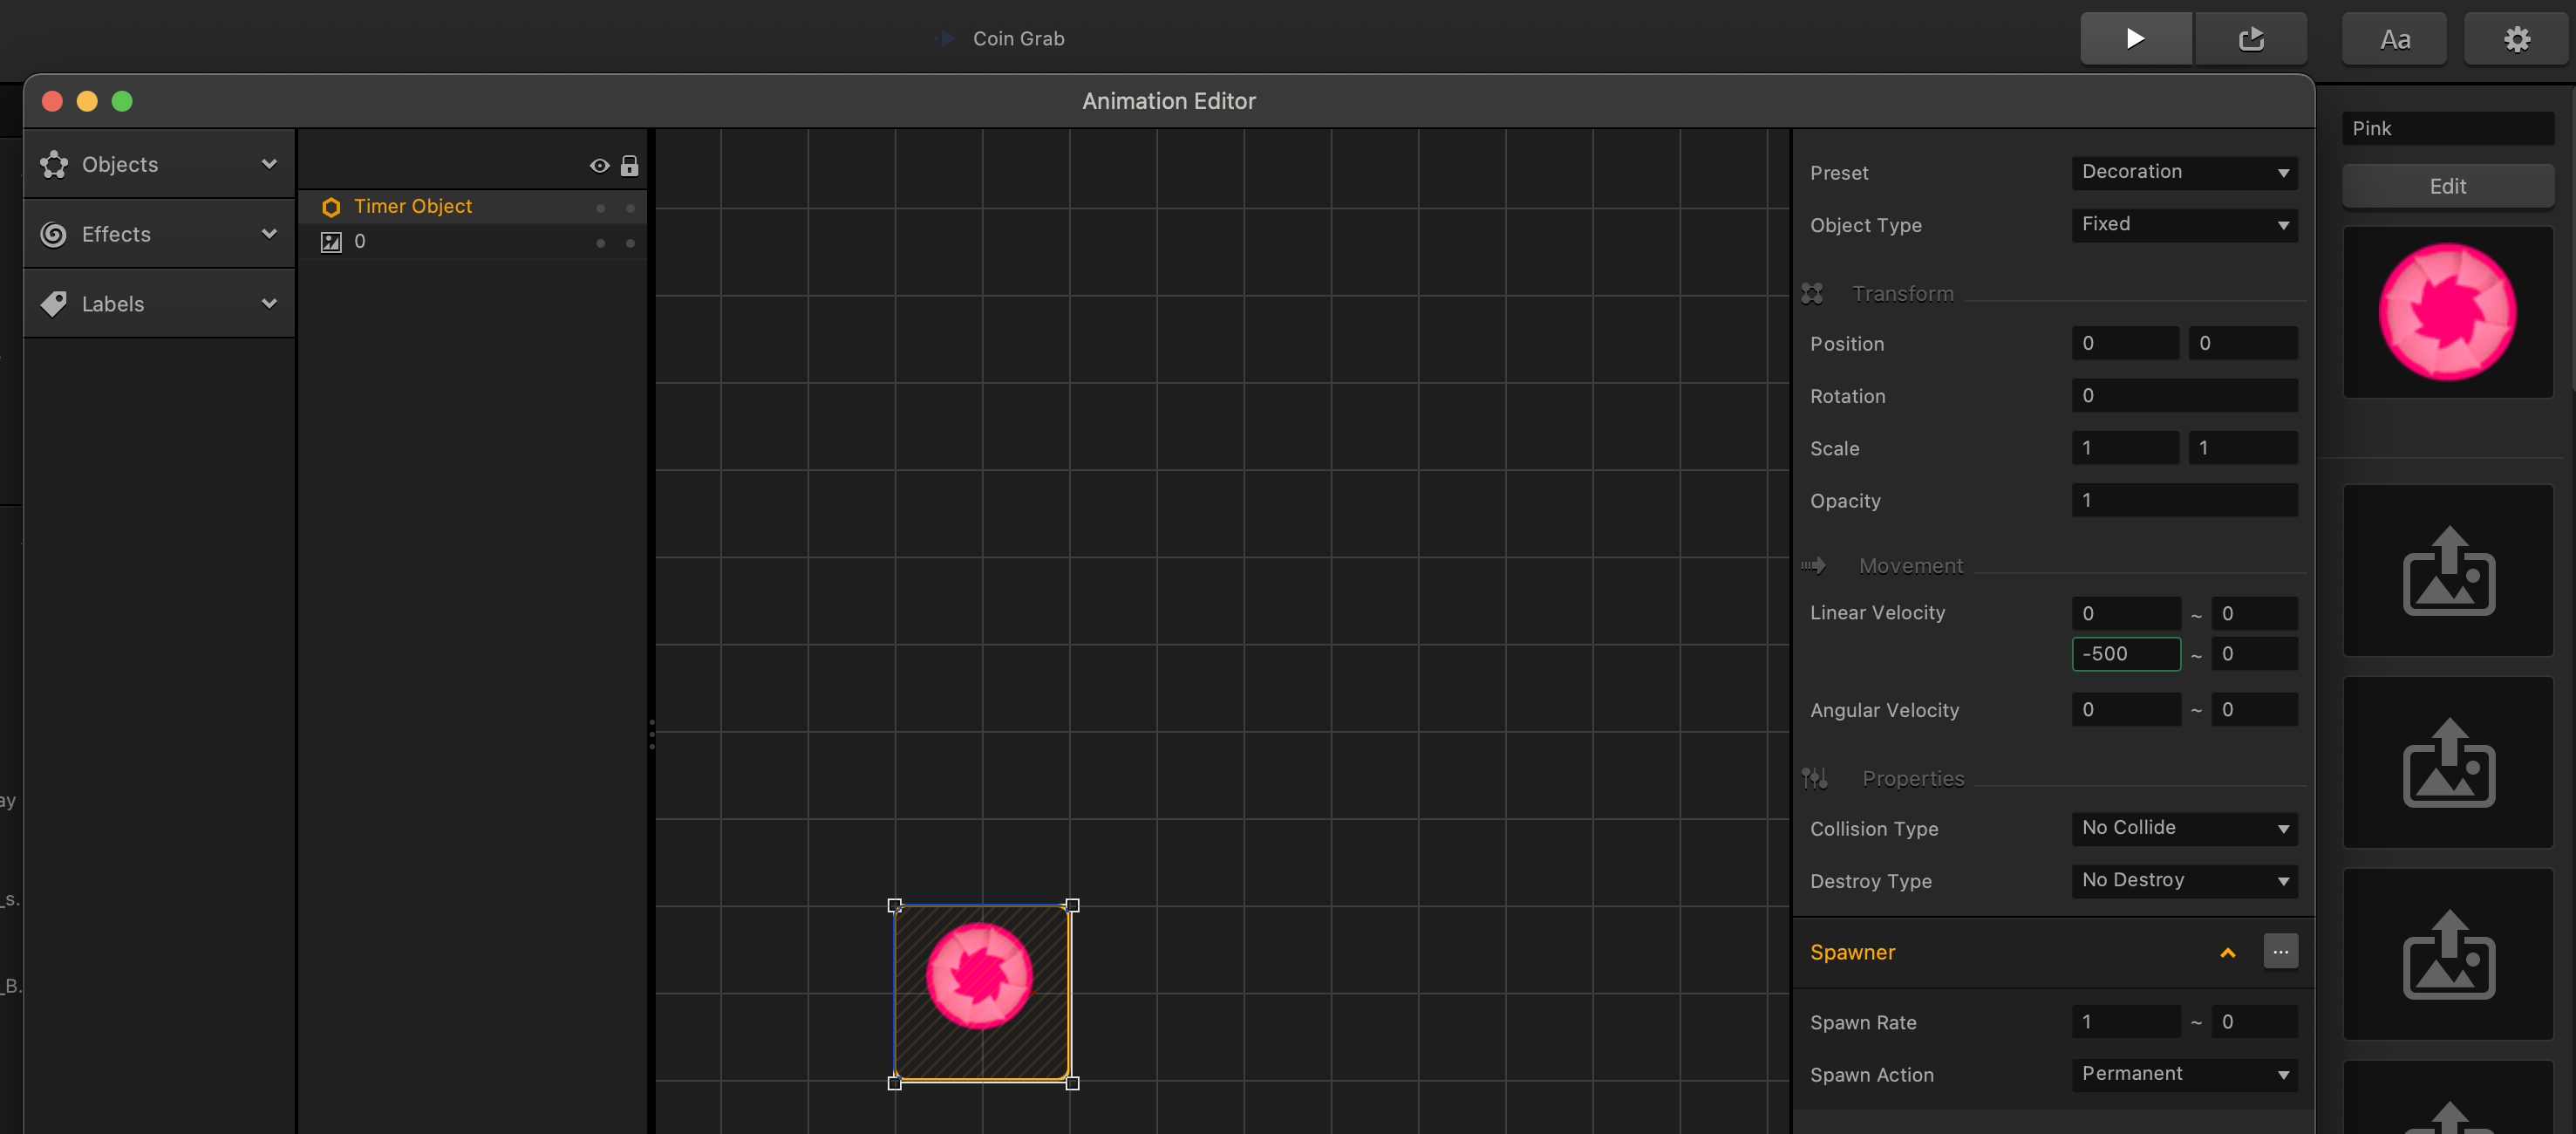This screenshot has height=1134, width=2576.
Task: Click the Edit button under Pink
Action: 2447,186
